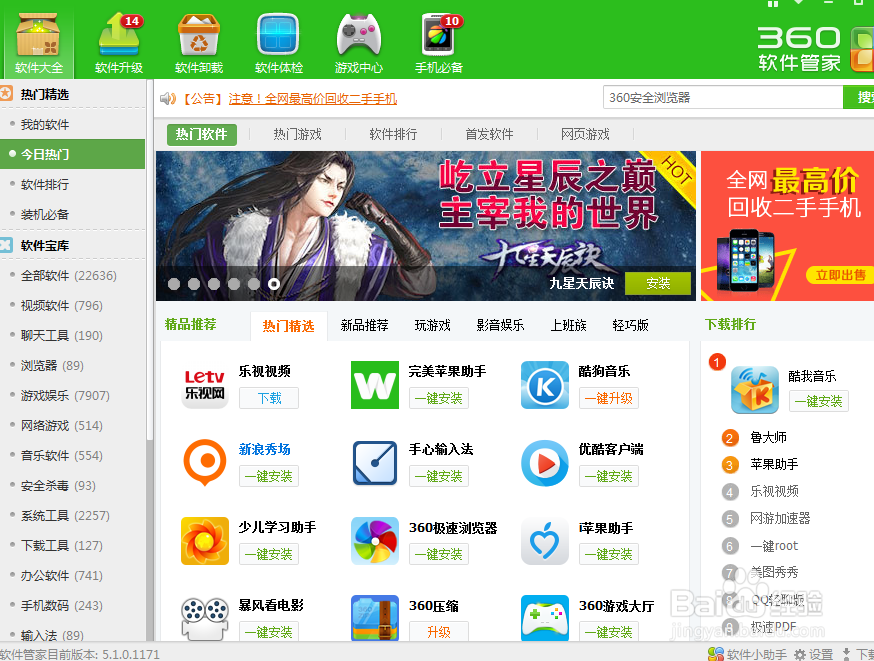This screenshot has width=874, height=661.
Task: Switch to the 软件排行 top tab
Action: click(x=393, y=134)
